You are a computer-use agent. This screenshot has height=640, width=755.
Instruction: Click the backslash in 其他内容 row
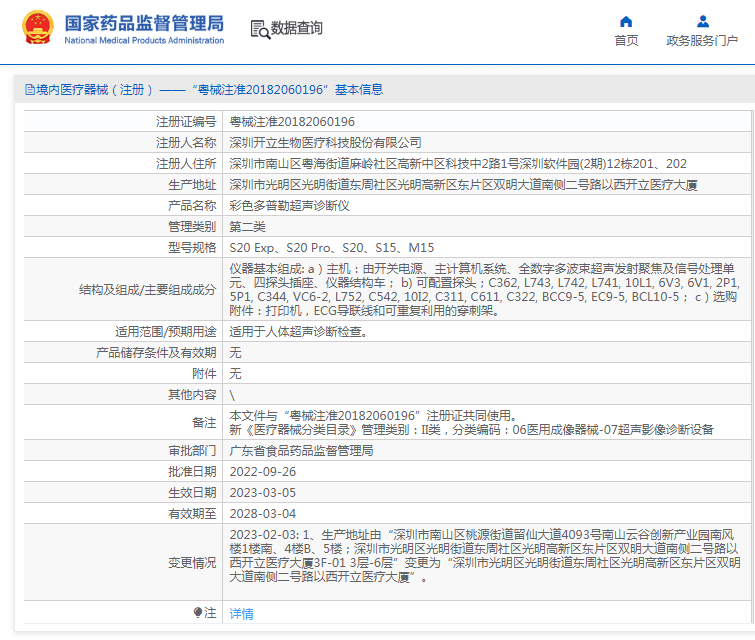pyautogui.click(x=232, y=395)
